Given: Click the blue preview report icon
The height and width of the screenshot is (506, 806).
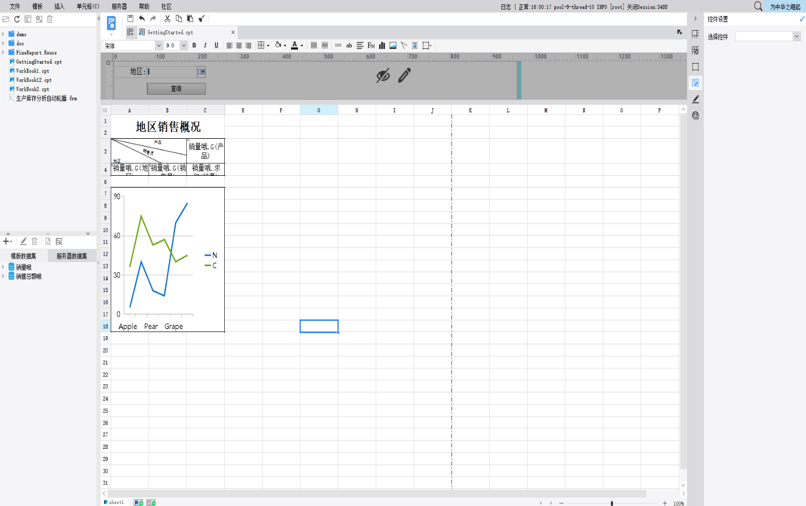Looking at the screenshot, I should [111, 23].
